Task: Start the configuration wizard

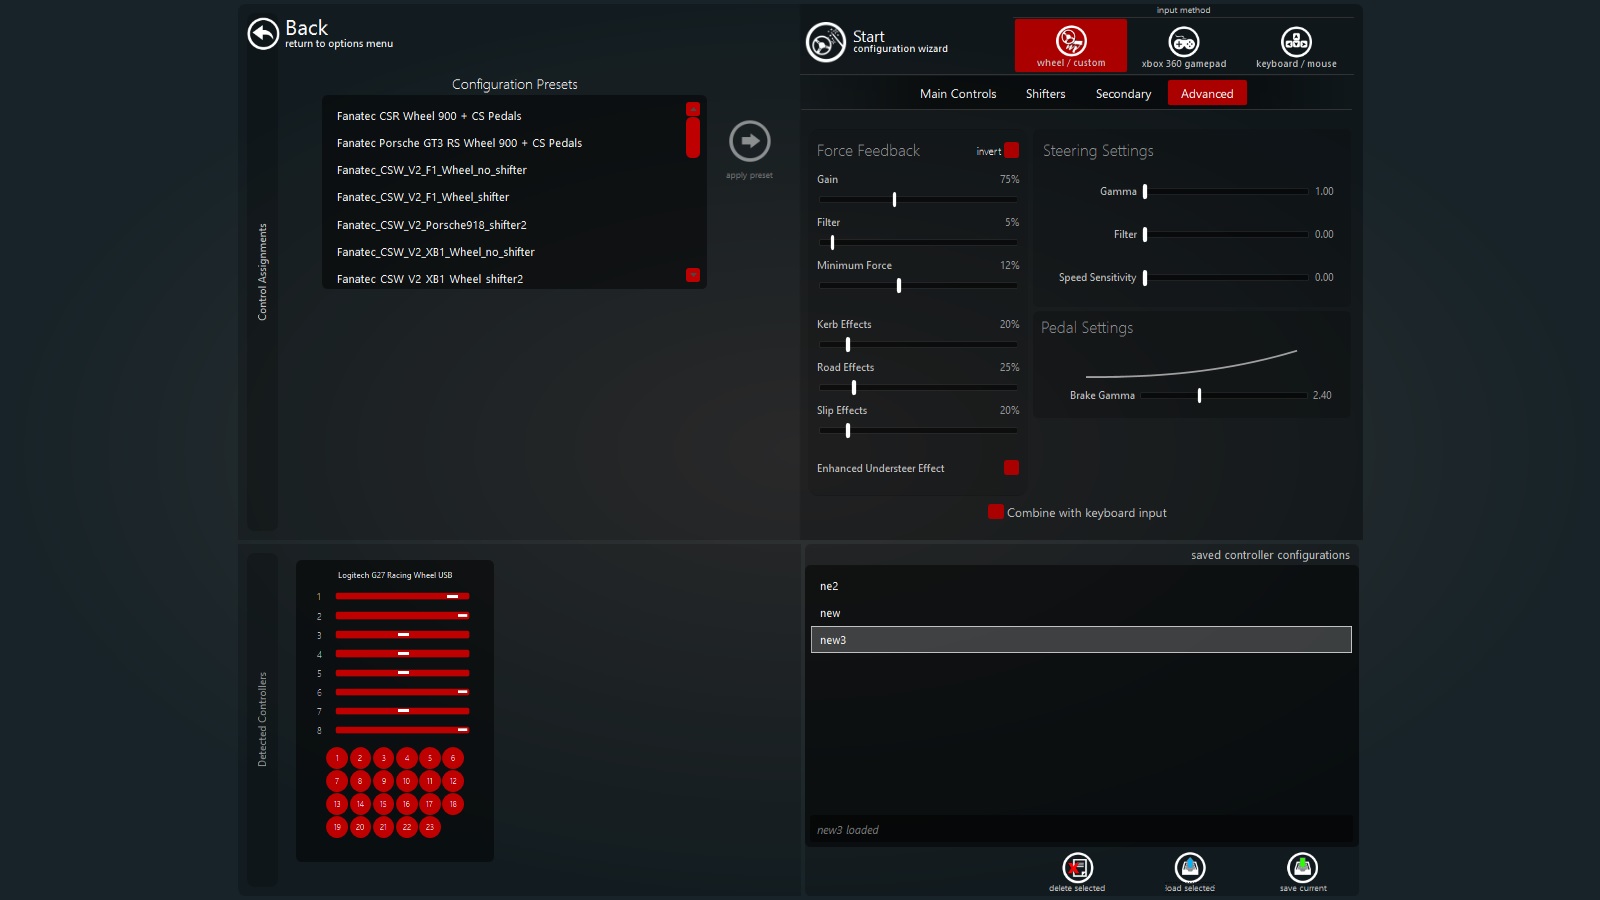Action: [826, 42]
